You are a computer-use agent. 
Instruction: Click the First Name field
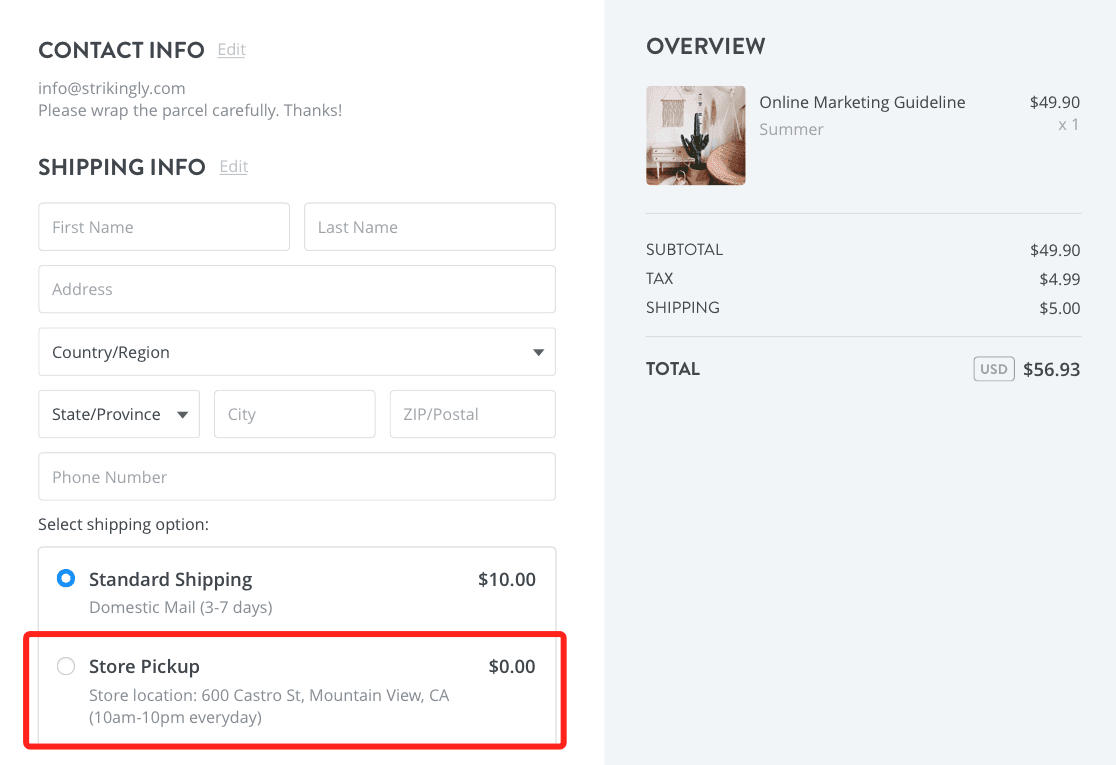tap(164, 227)
